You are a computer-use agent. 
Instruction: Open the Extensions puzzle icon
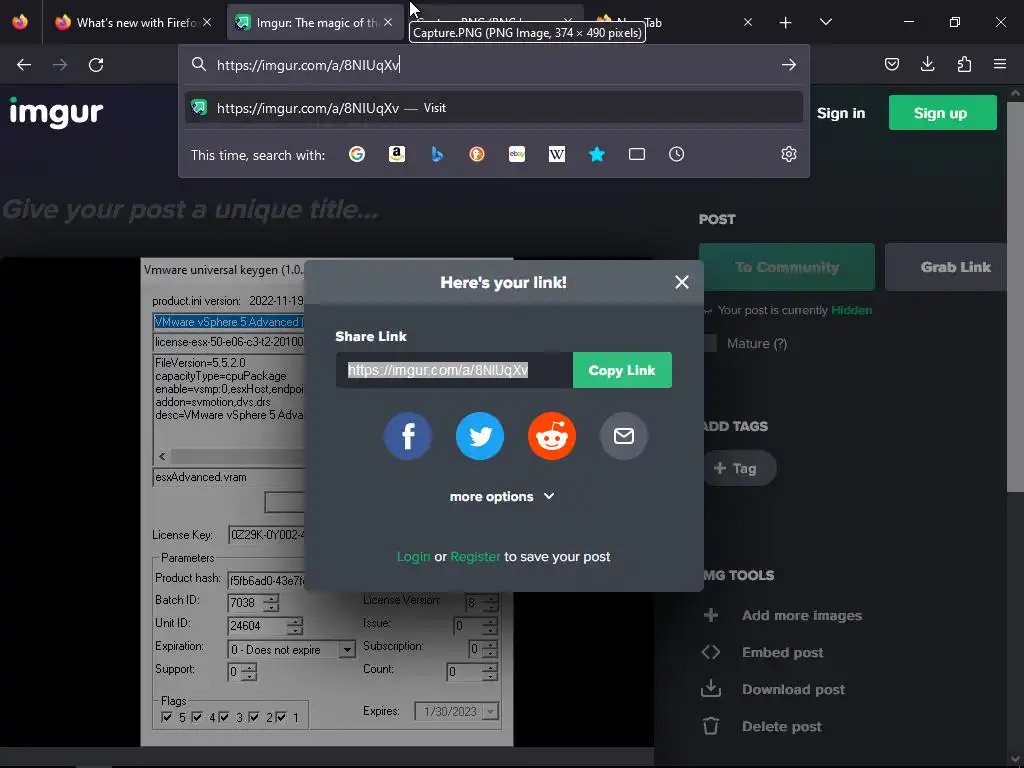[x=964, y=64]
